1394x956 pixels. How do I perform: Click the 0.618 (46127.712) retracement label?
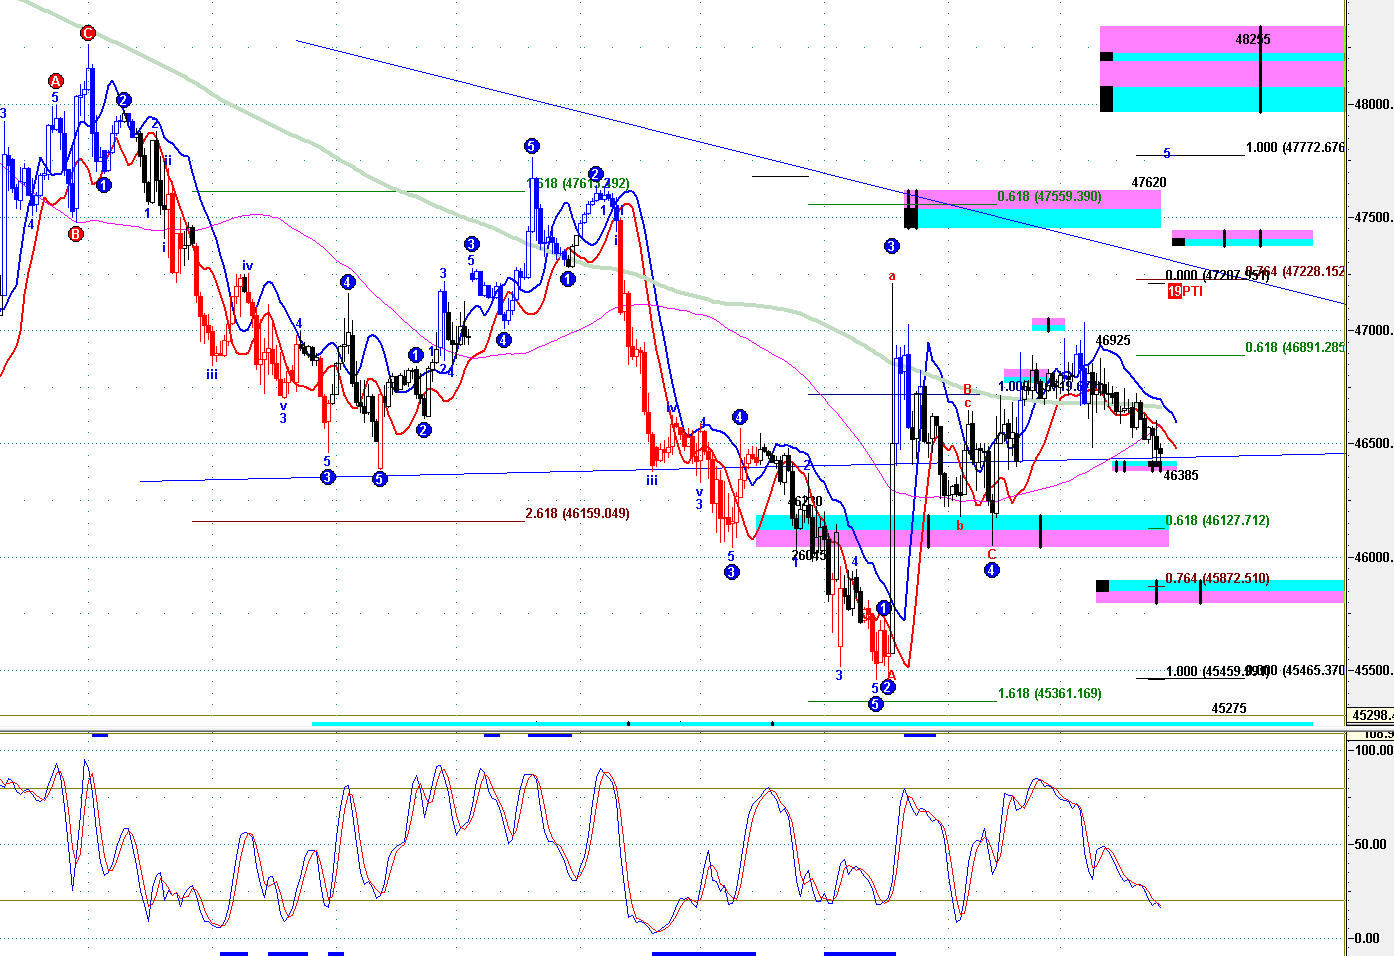(1217, 521)
